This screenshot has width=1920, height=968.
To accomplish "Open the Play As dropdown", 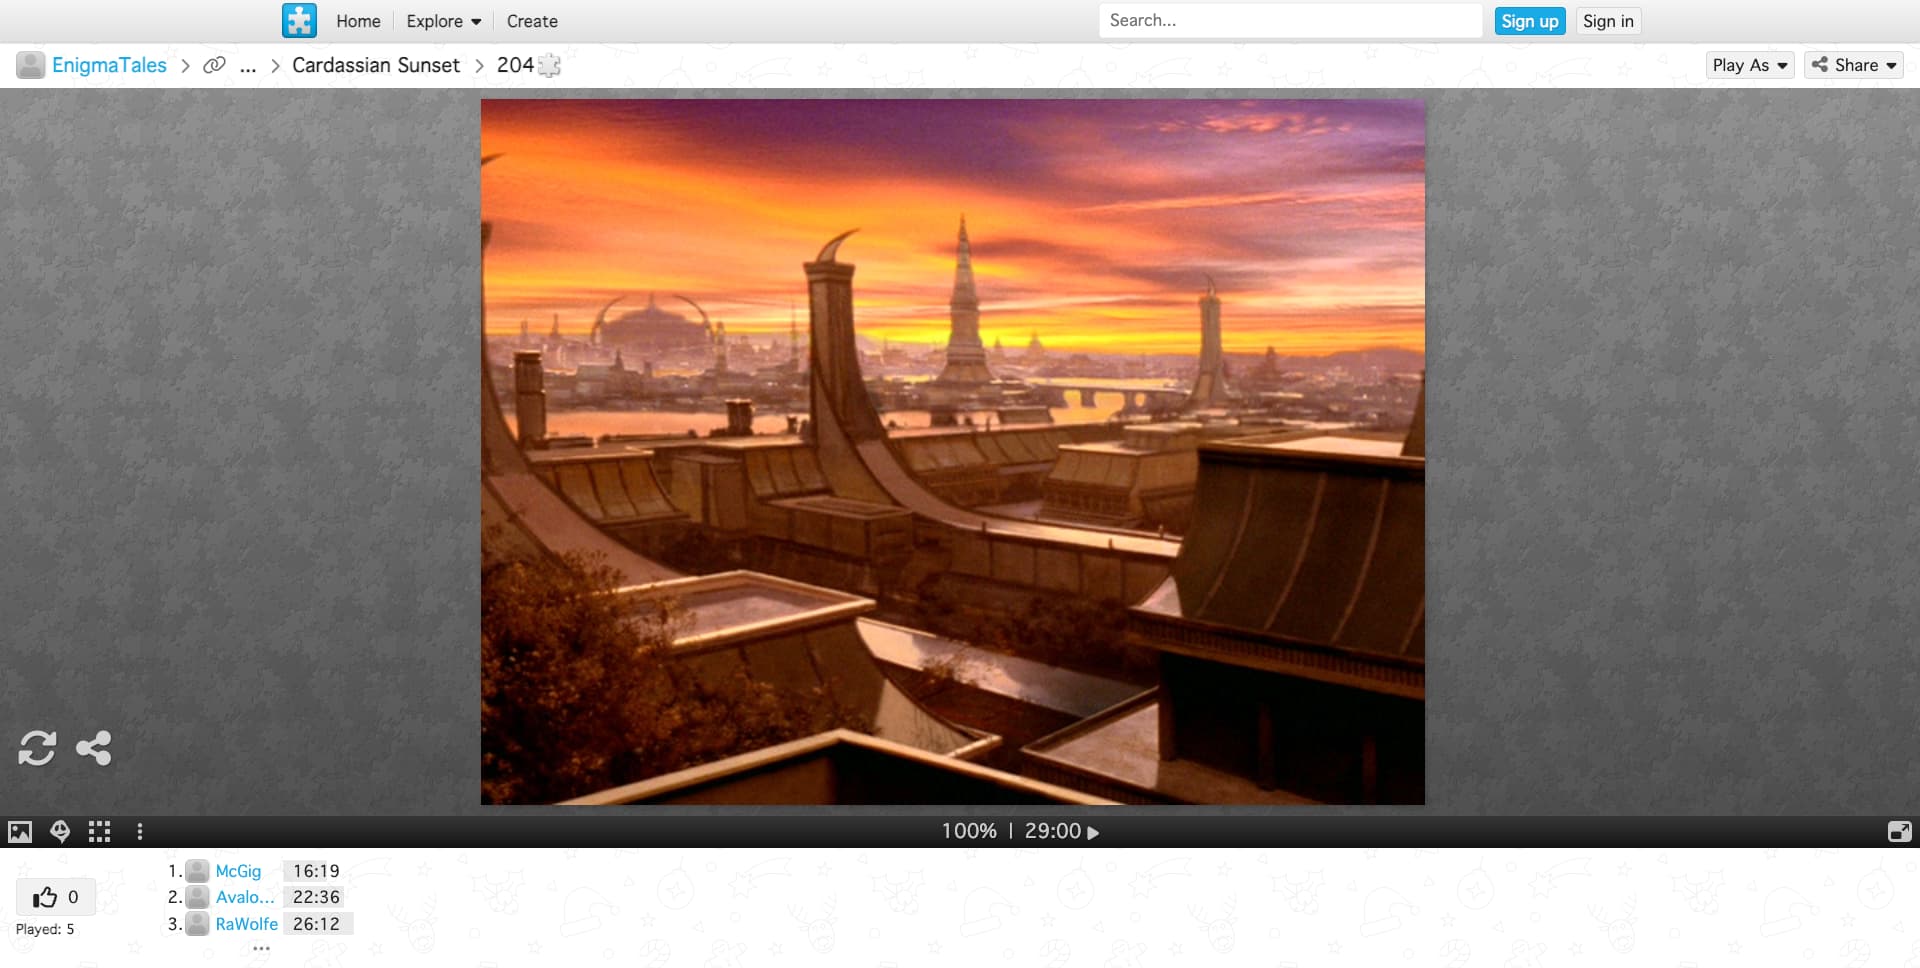I will [x=1750, y=65].
